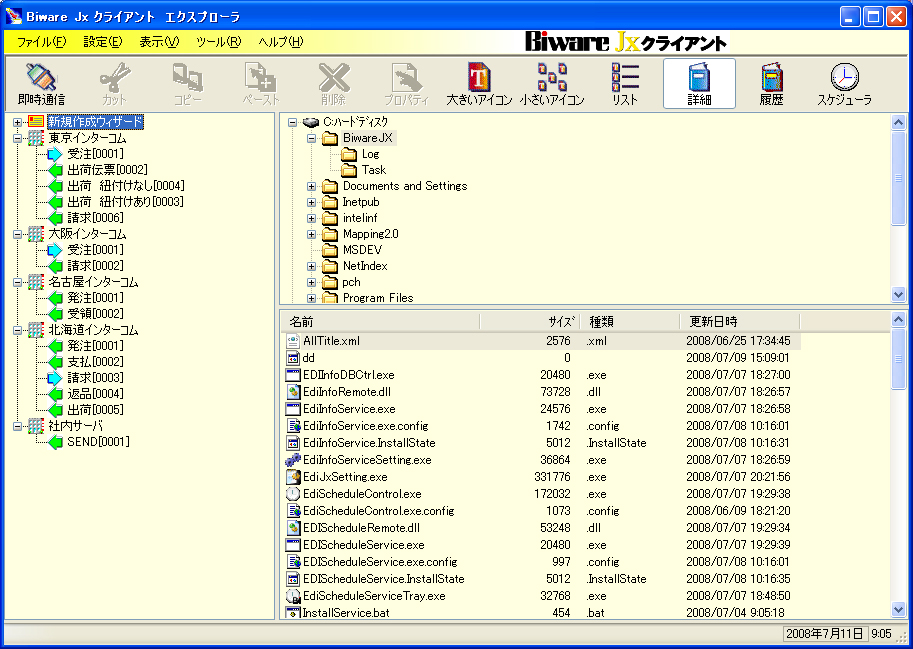The width and height of the screenshot is (913, 649).
Task: Open the 履歴 history icon
Action: pos(771,84)
